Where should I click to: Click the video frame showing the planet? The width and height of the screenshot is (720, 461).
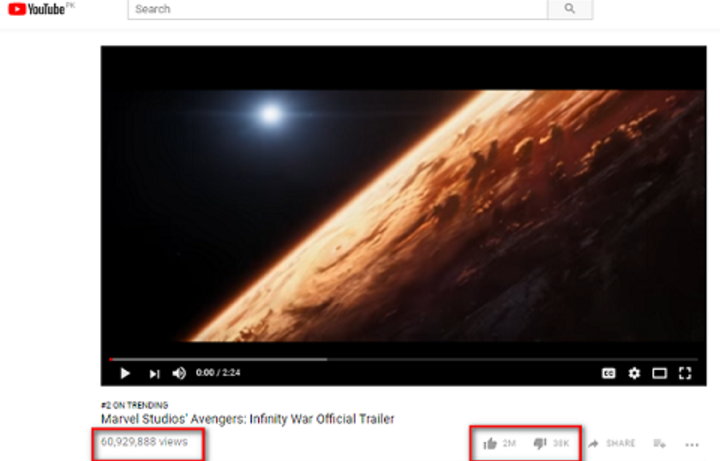point(404,216)
